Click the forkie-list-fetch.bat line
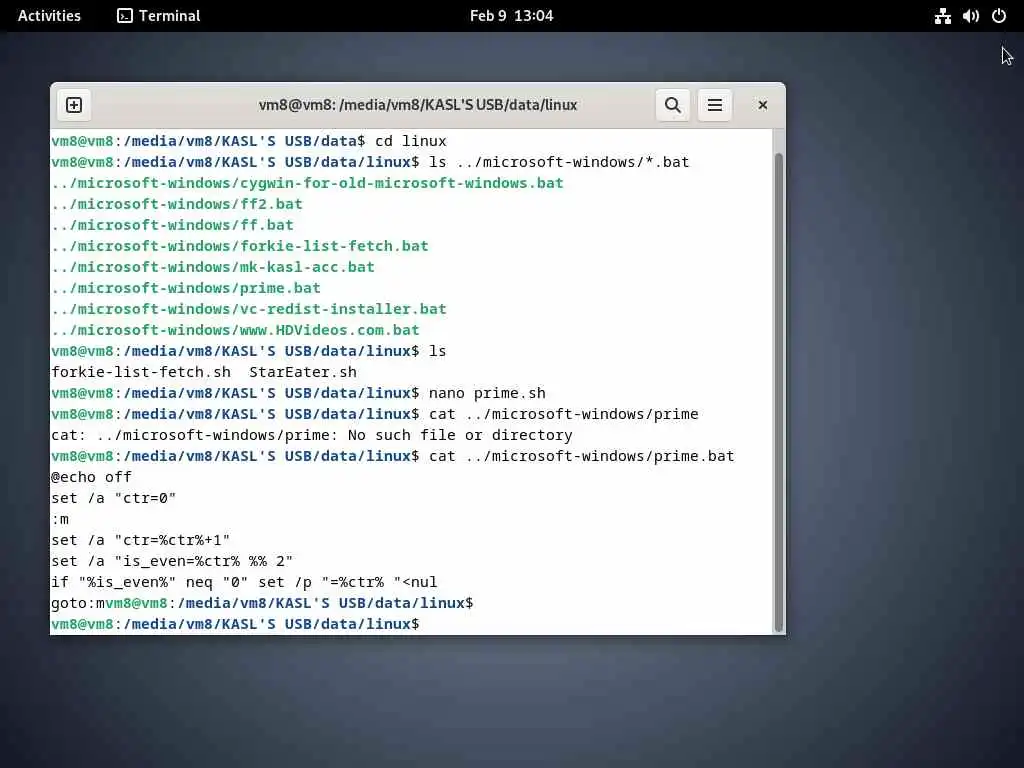 (x=240, y=246)
